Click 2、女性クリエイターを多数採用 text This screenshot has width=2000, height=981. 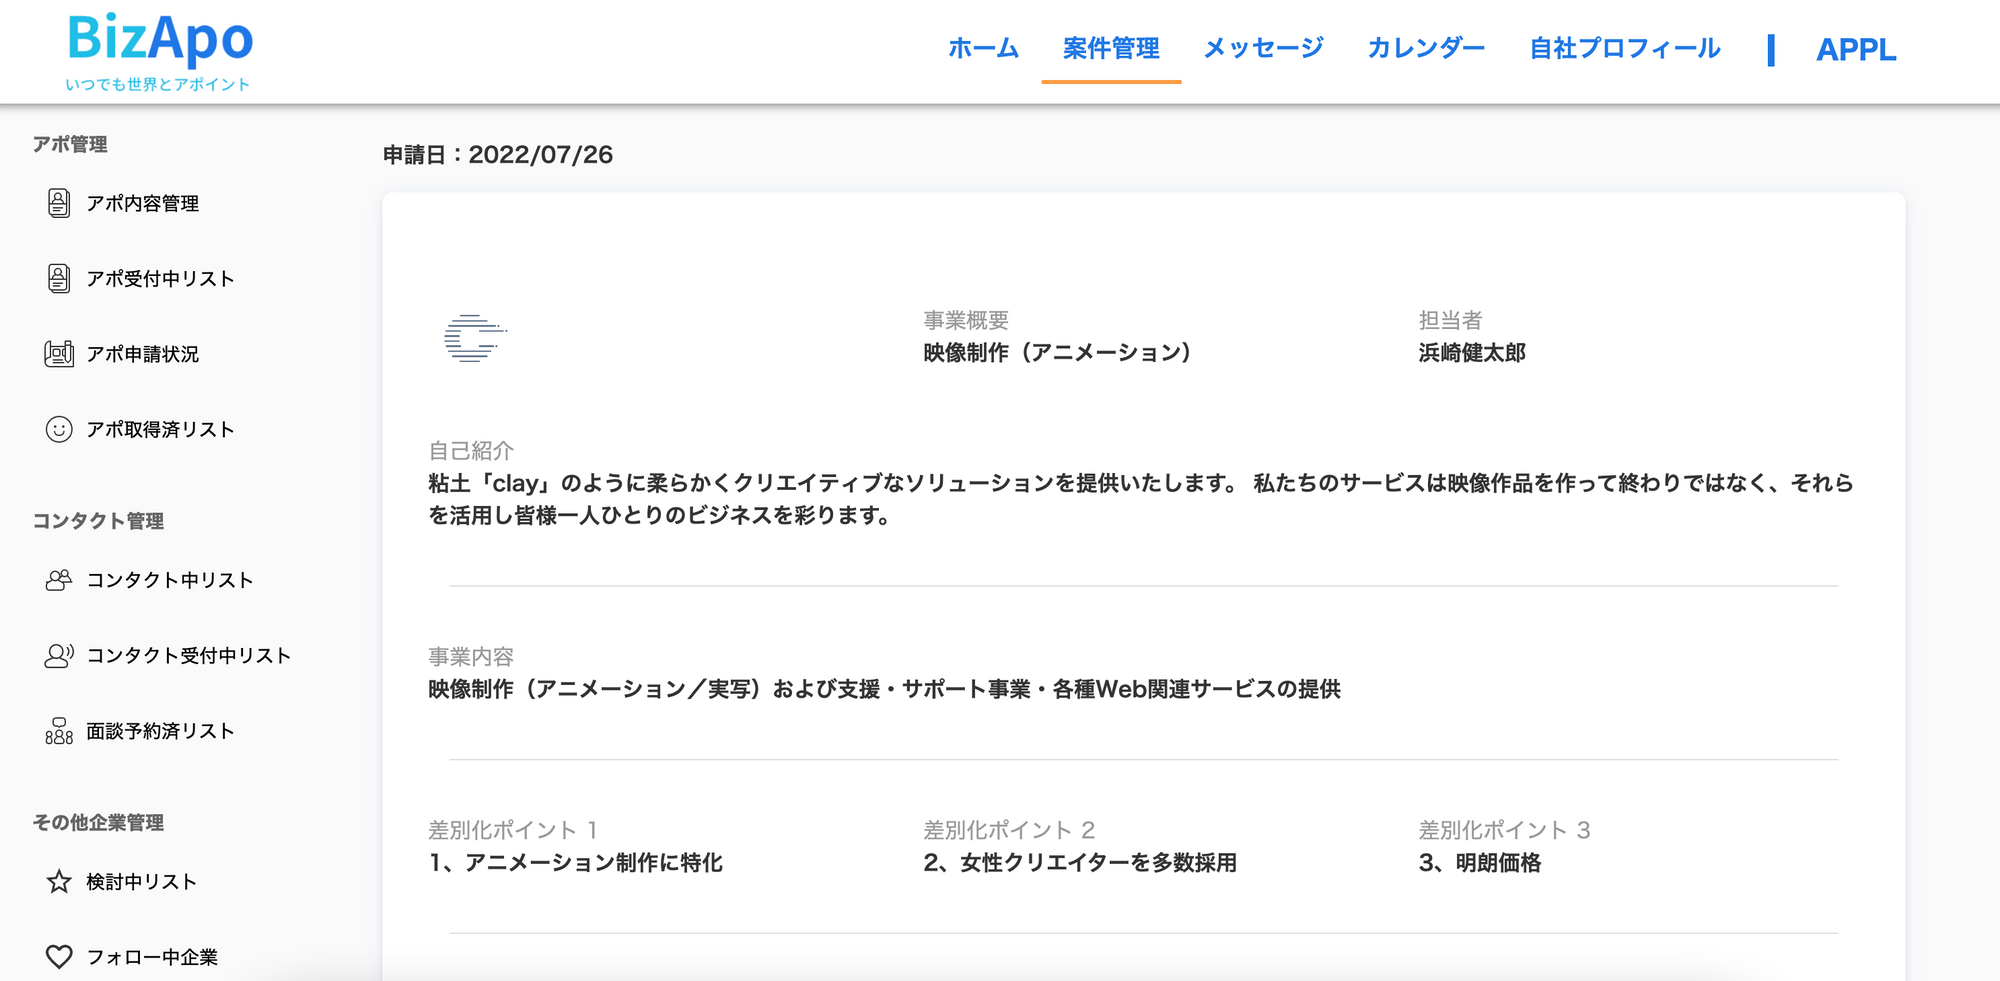[1080, 862]
